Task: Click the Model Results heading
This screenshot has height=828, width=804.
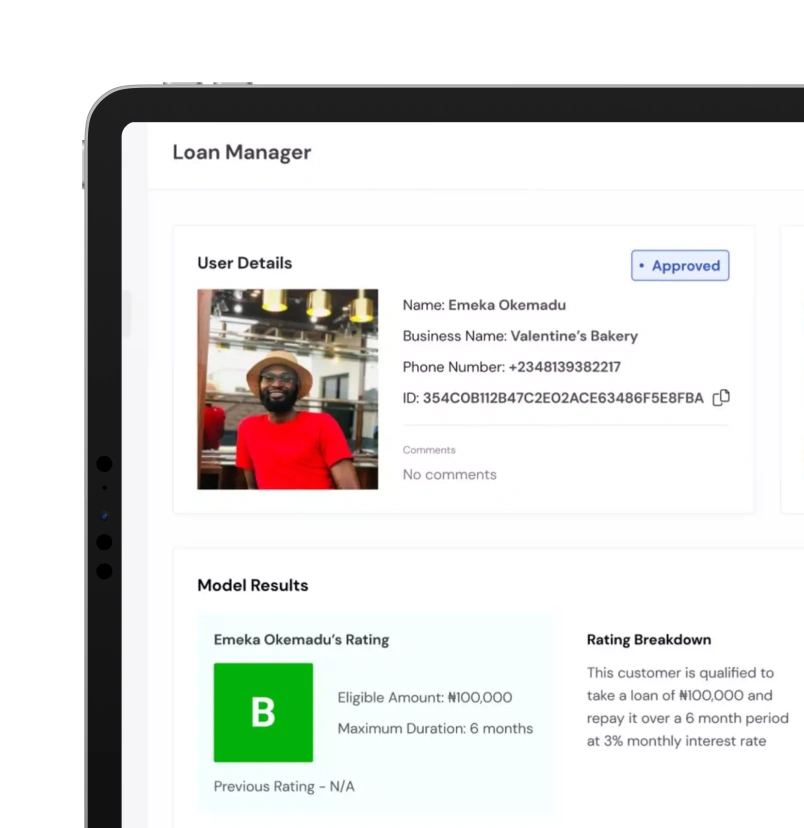Action: click(x=253, y=585)
